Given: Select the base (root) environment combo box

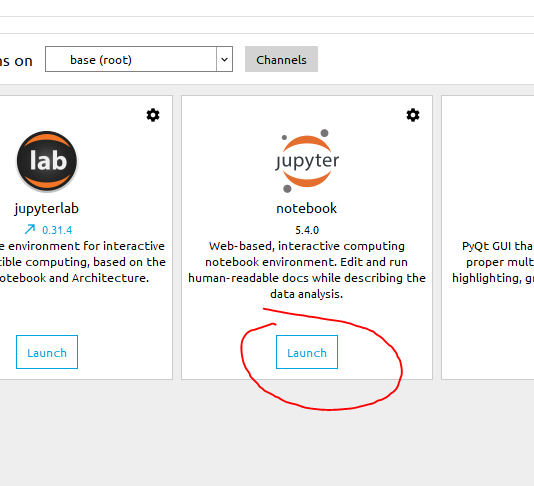Looking at the screenshot, I should pyautogui.click(x=139, y=59).
